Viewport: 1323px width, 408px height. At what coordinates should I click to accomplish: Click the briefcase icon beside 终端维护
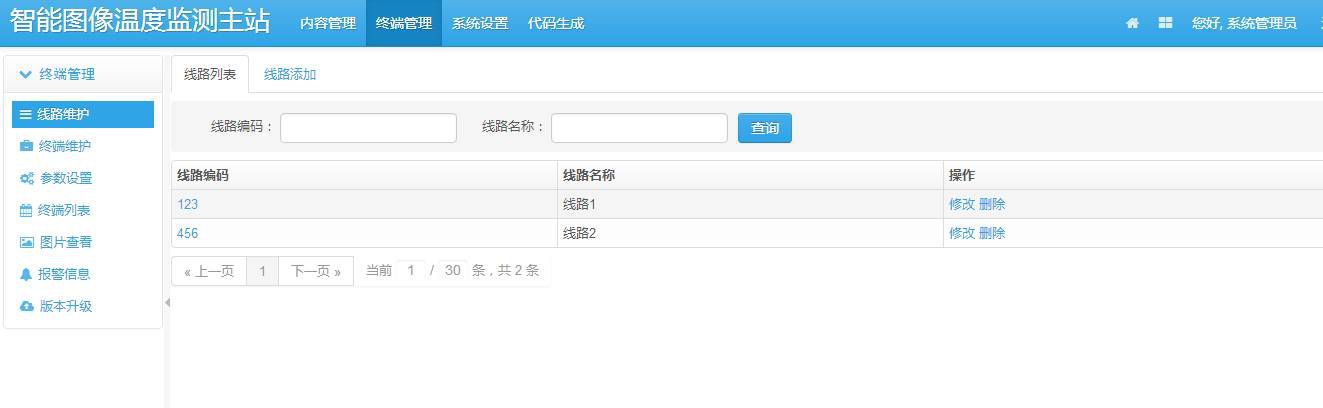pos(26,146)
